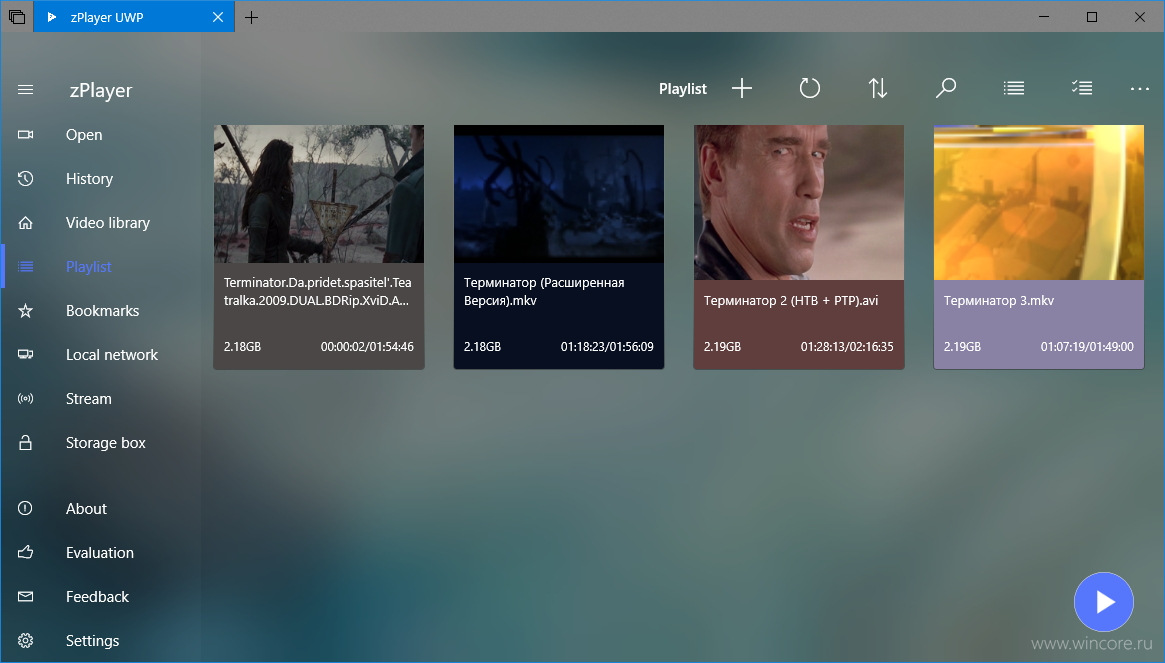Click the zPlayer app title text
The height and width of the screenshot is (663, 1165).
(x=101, y=90)
